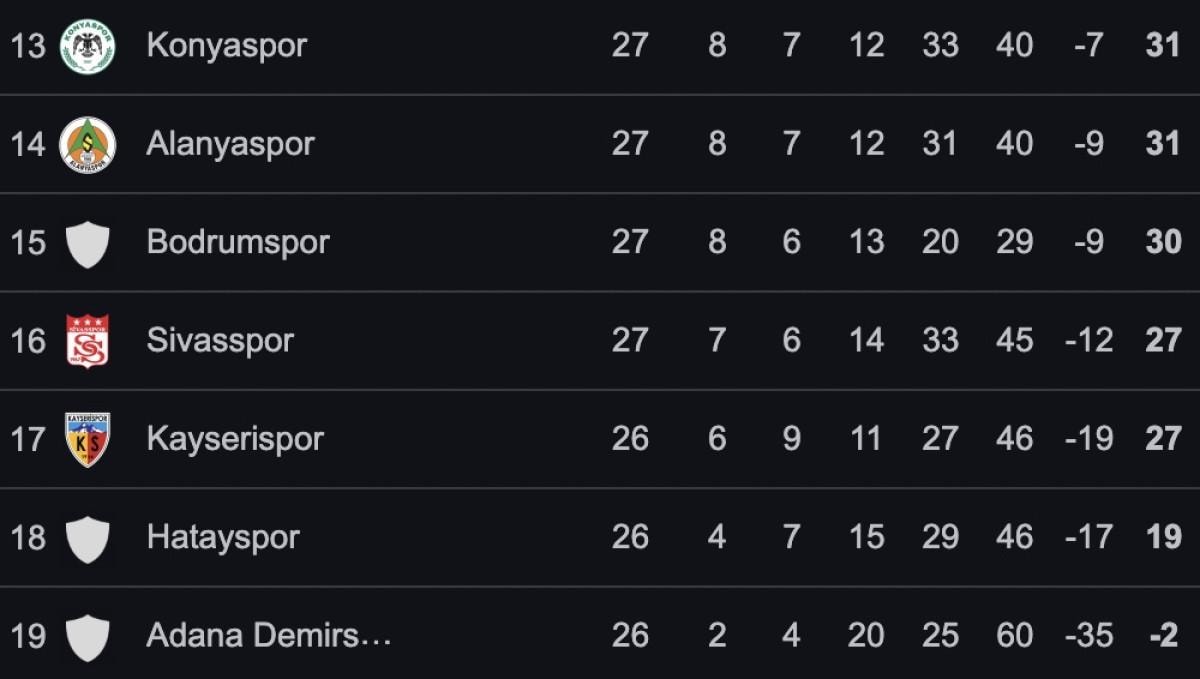Click Bodrumspor's 30 points total
Viewport: 1200px width, 679px height.
pyautogui.click(x=1163, y=243)
